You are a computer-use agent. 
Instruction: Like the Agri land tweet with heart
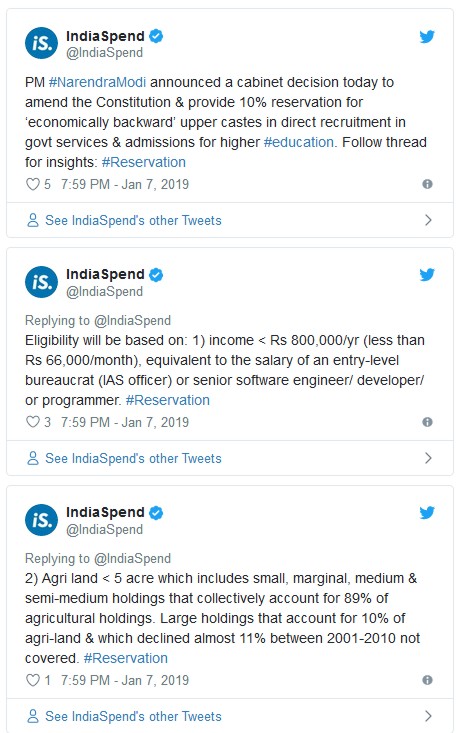[32, 680]
